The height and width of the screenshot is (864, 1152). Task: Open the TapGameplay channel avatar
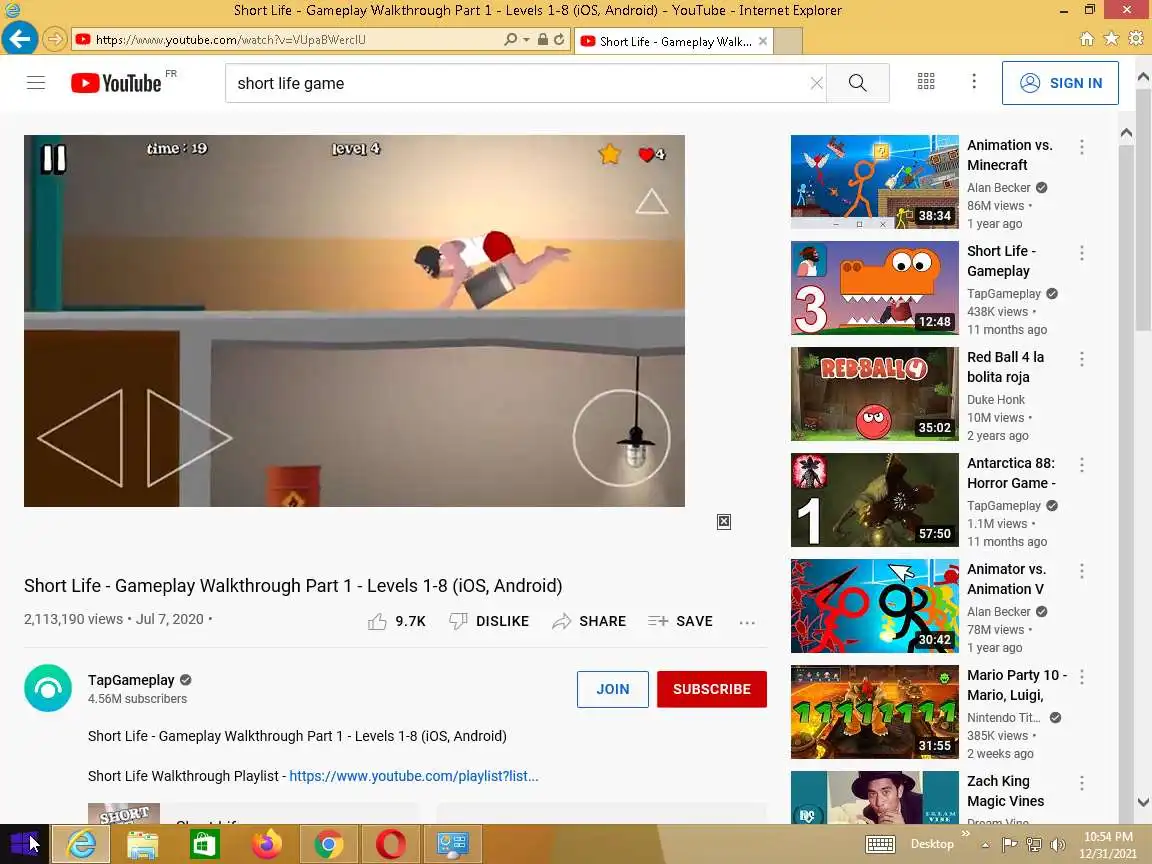(48, 688)
